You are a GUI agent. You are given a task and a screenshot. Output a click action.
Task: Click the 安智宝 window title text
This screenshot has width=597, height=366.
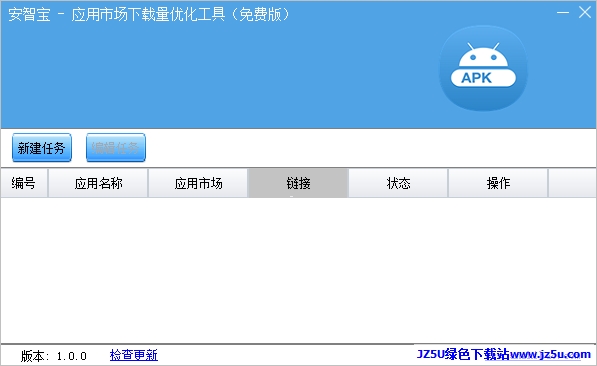point(148,14)
